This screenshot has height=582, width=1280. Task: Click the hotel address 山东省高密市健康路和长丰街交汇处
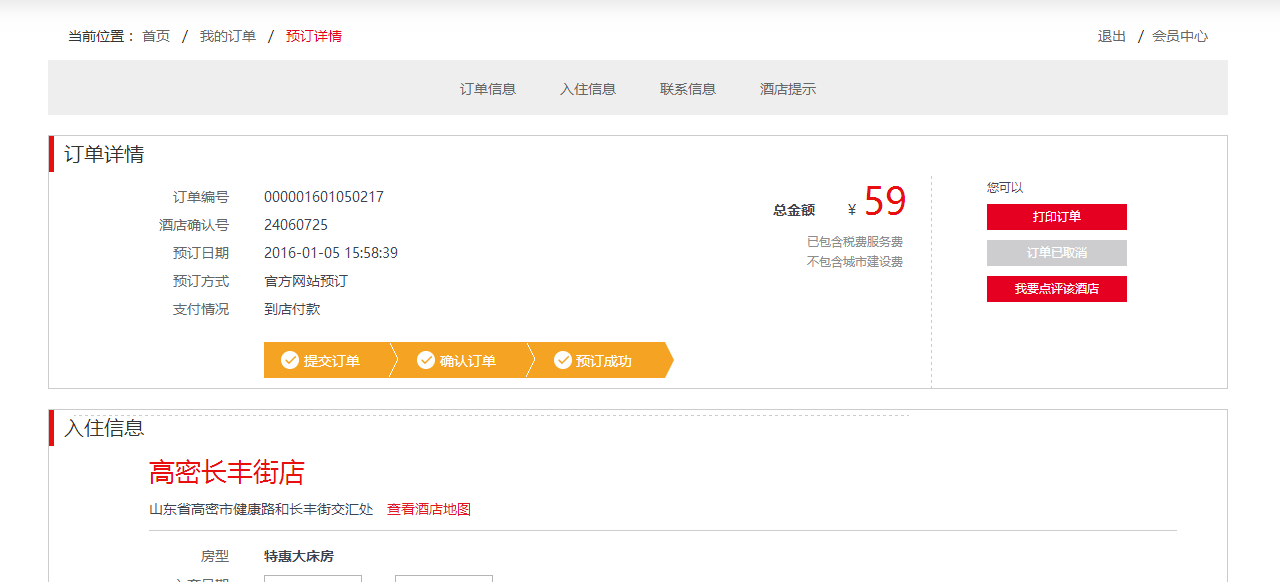pyautogui.click(x=261, y=509)
